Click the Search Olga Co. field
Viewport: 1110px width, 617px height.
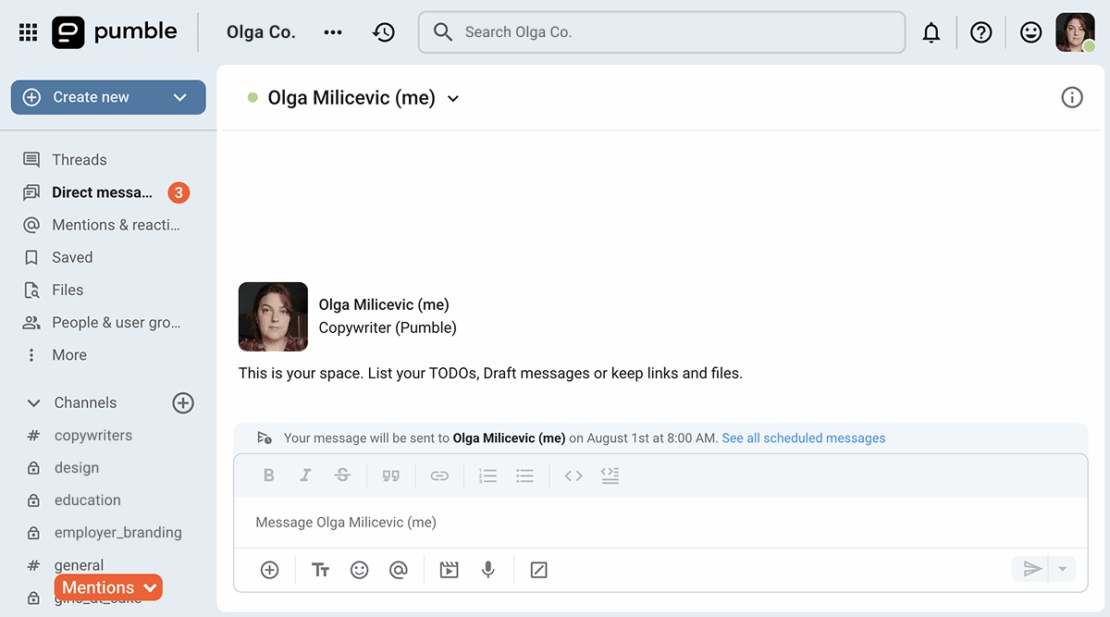pyautogui.click(x=661, y=33)
